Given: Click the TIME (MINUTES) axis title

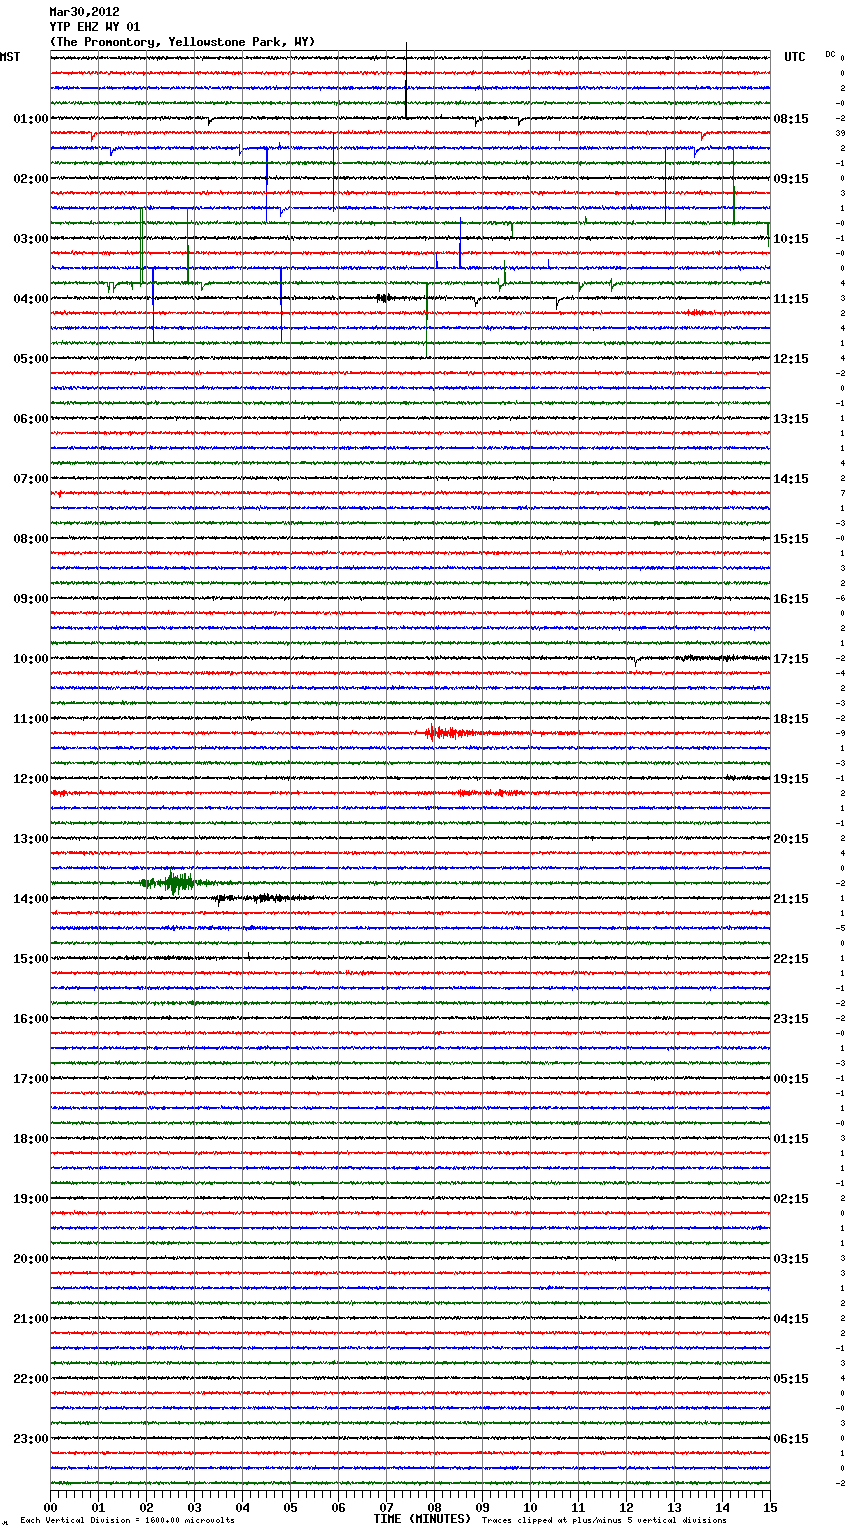Looking at the screenshot, I should (422, 1518).
